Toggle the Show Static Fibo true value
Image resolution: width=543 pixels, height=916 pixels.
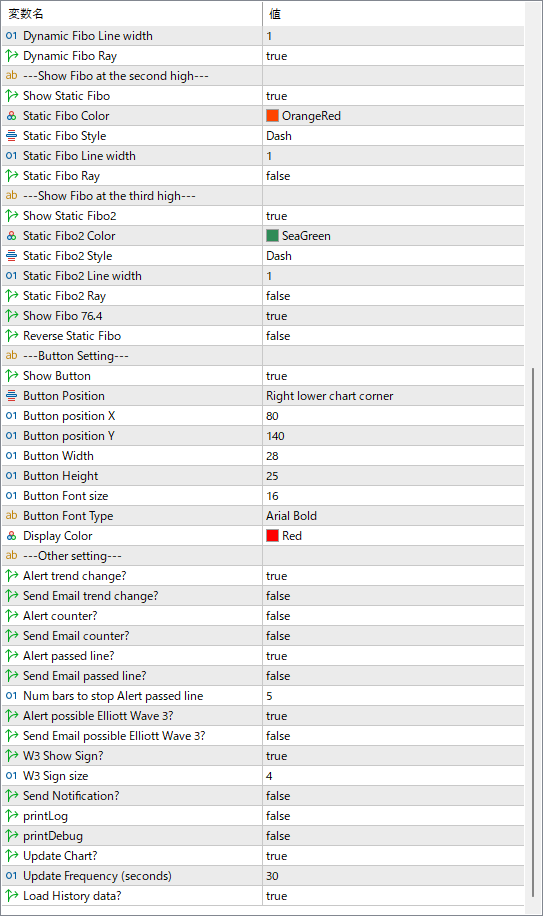coord(393,96)
